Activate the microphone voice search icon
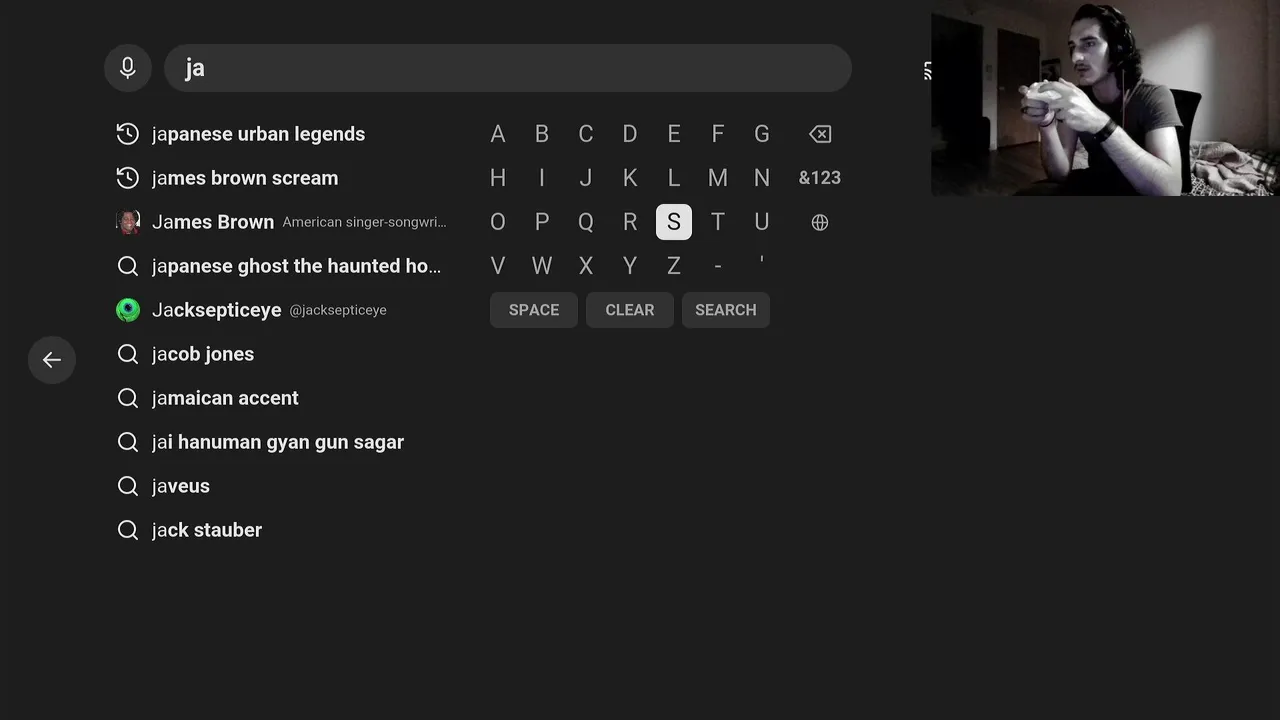The height and width of the screenshot is (720, 1280). pos(128,68)
